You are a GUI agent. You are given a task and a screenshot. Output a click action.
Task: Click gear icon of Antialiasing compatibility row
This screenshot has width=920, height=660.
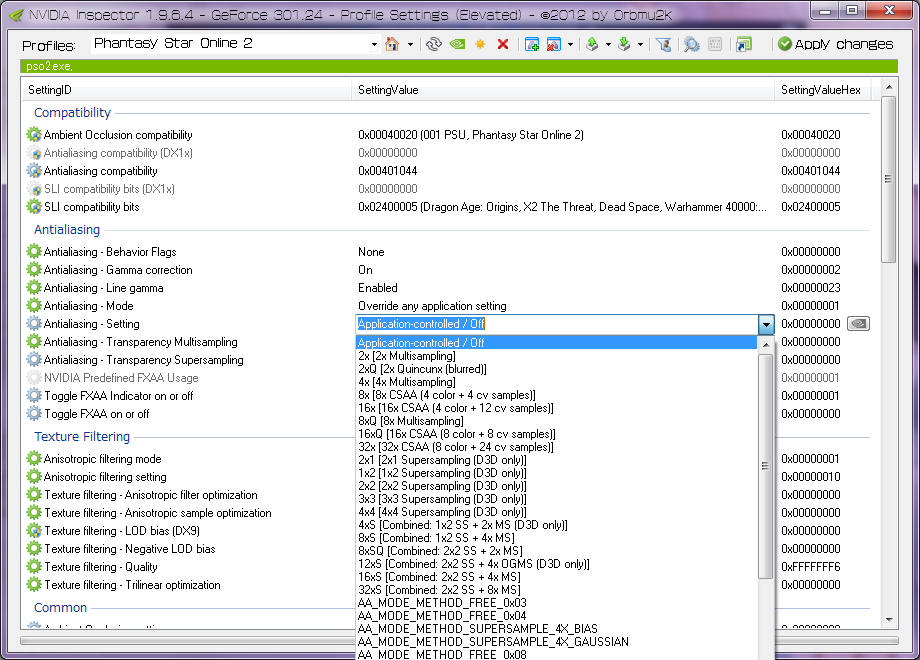point(34,171)
